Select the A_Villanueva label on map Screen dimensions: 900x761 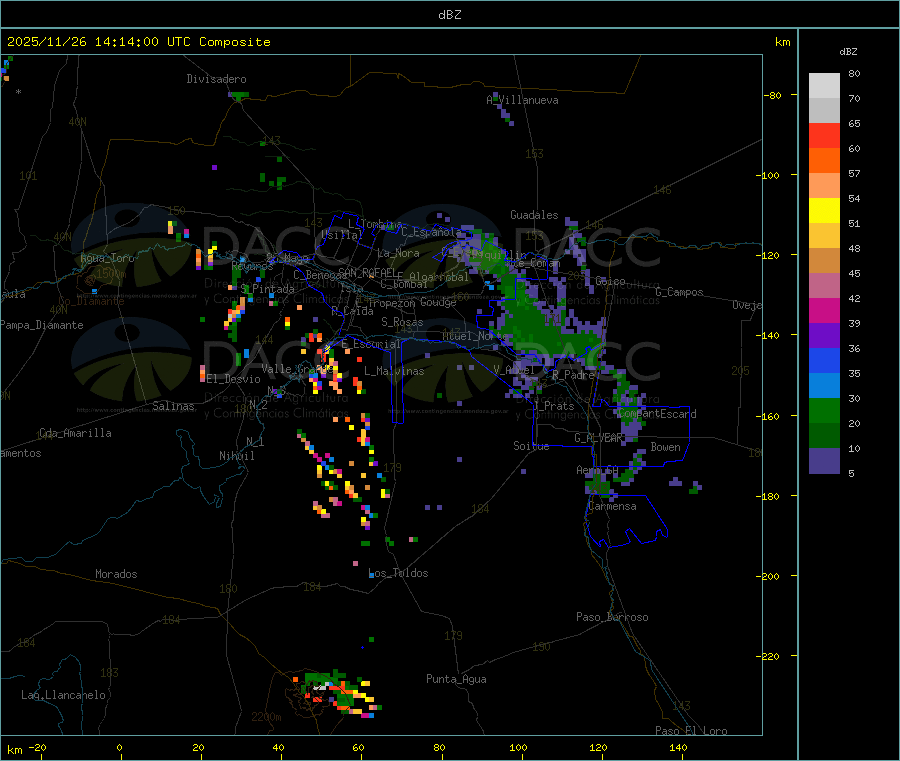point(522,100)
